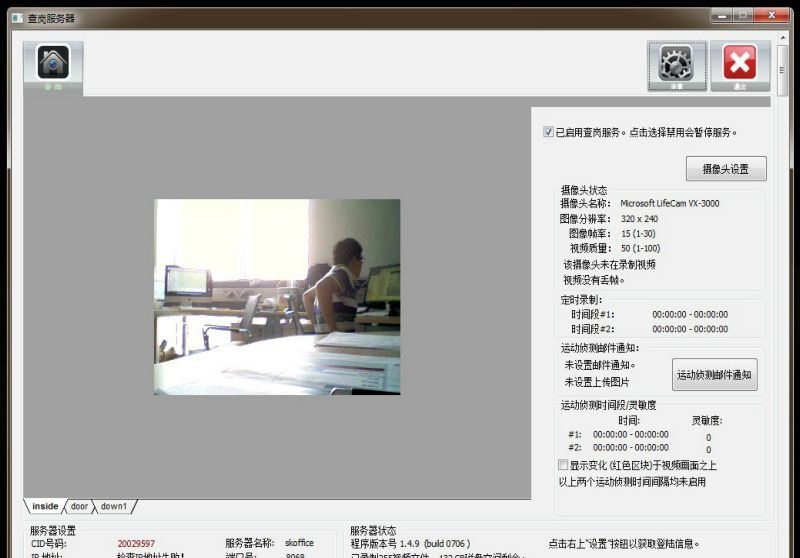This screenshot has width=800, height=558.
Task: Select video quality value 50 (1-100)
Action: coord(640,248)
